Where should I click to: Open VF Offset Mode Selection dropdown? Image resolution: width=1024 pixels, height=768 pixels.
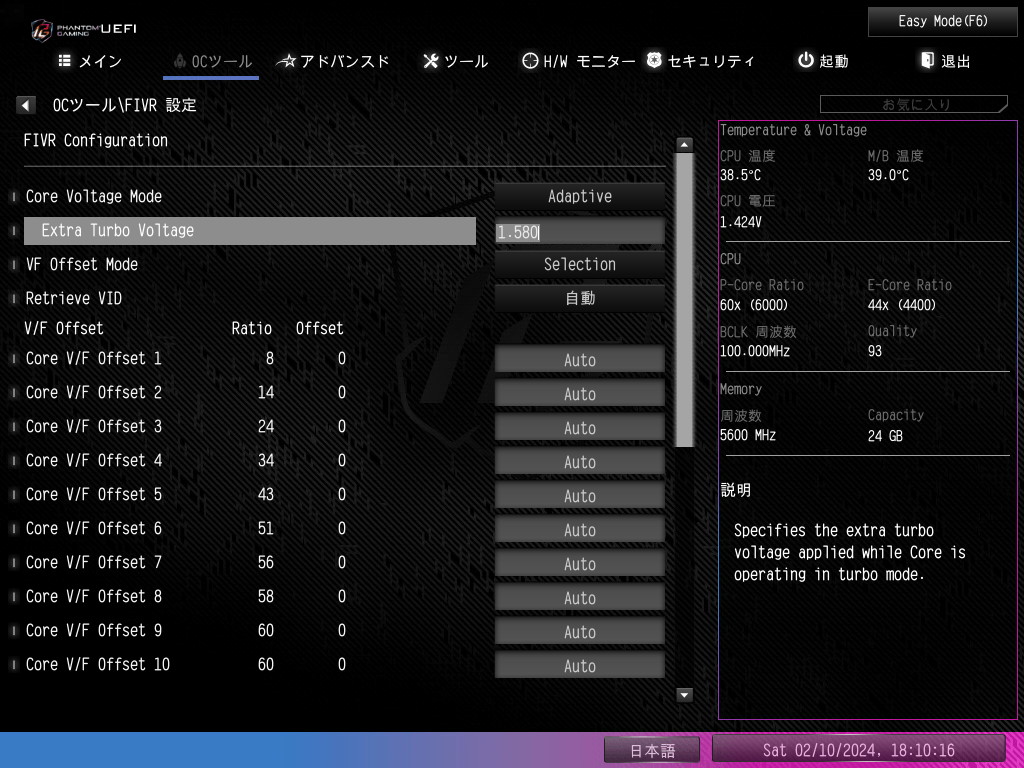coord(579,264)
